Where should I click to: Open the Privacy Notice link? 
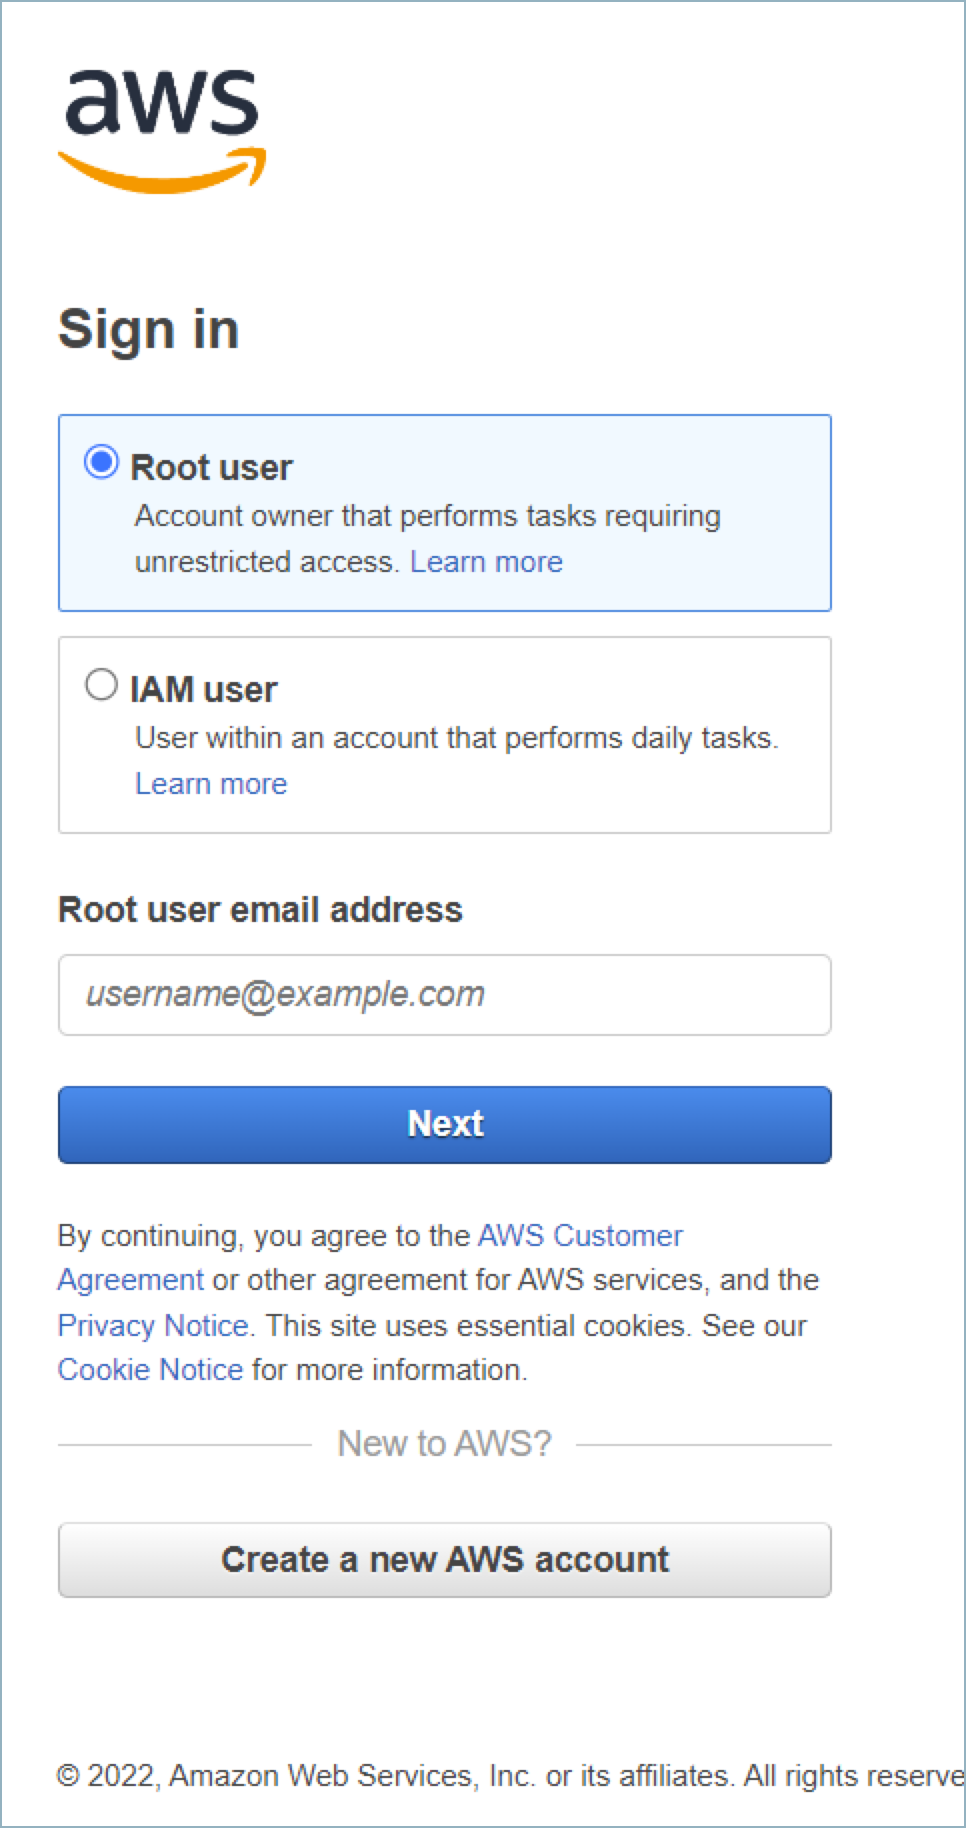[153, 1326]
